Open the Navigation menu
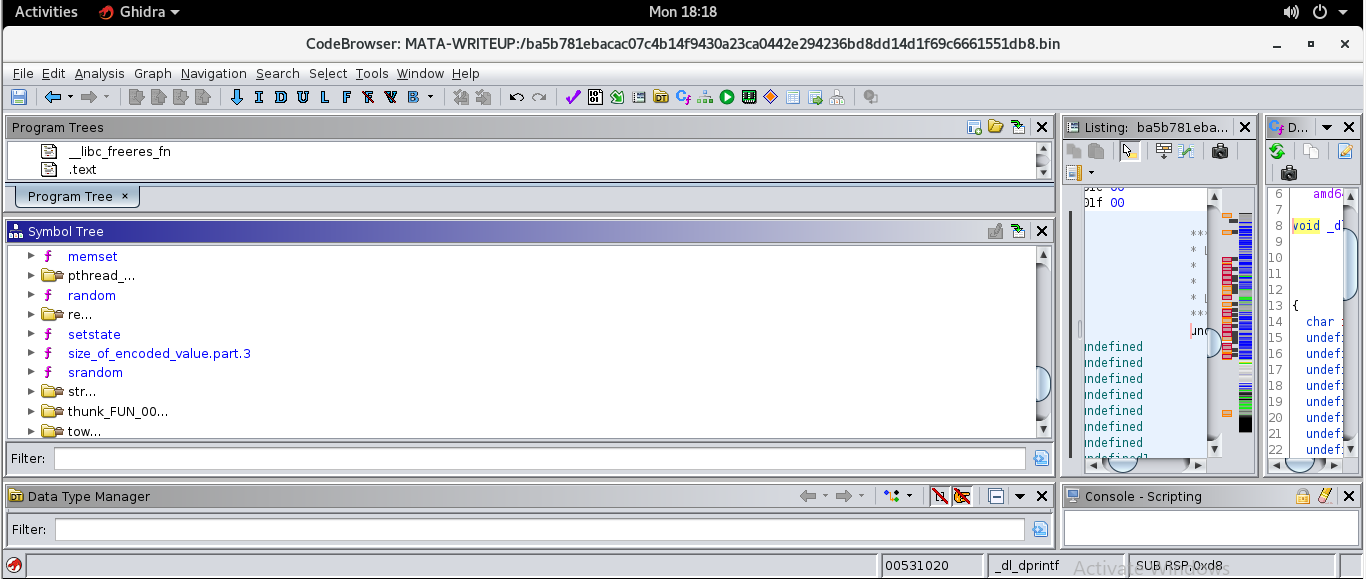The image size is (1366, 579). click(x=214, y=73)
